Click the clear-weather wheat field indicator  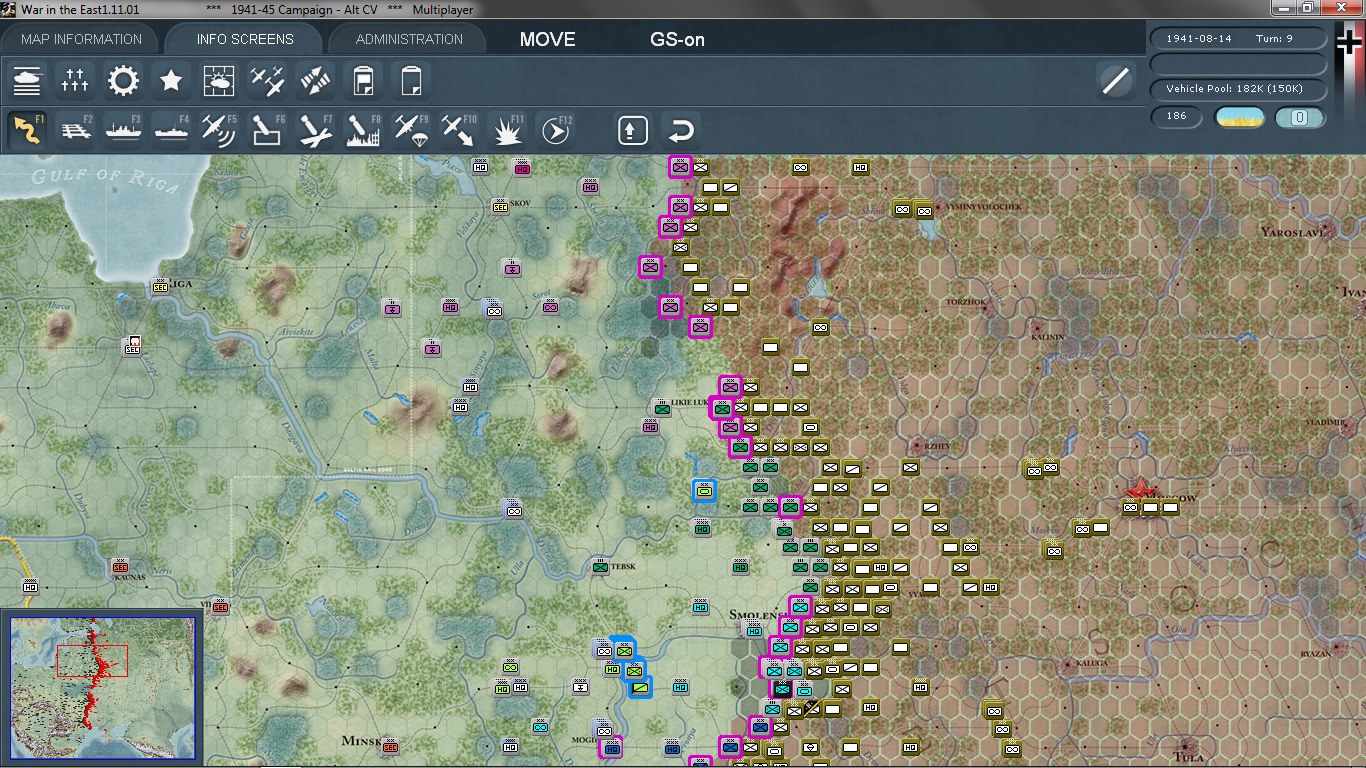pos(1240,117)
